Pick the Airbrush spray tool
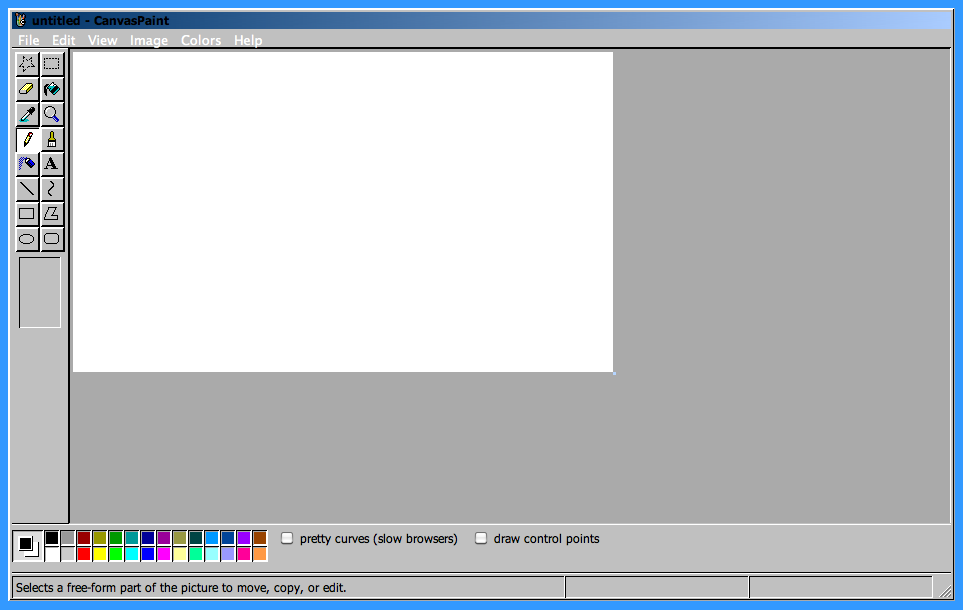 [x=27, y=164]
